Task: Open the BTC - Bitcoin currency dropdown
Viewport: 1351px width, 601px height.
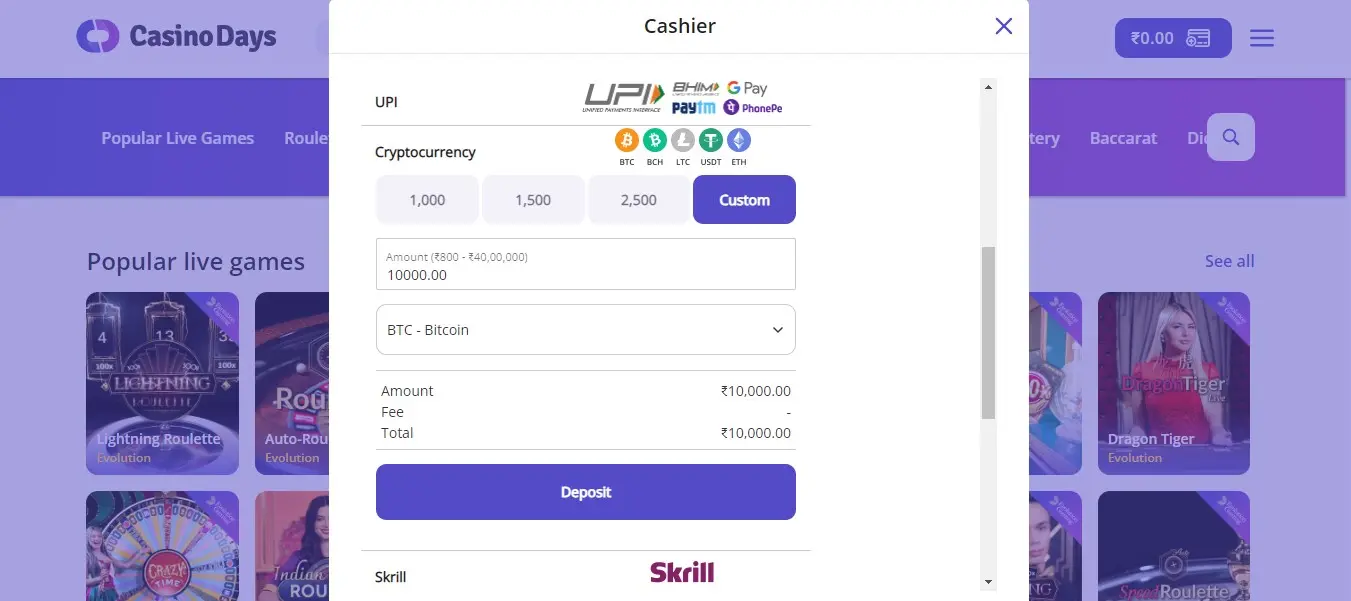Action: [586, 330]
